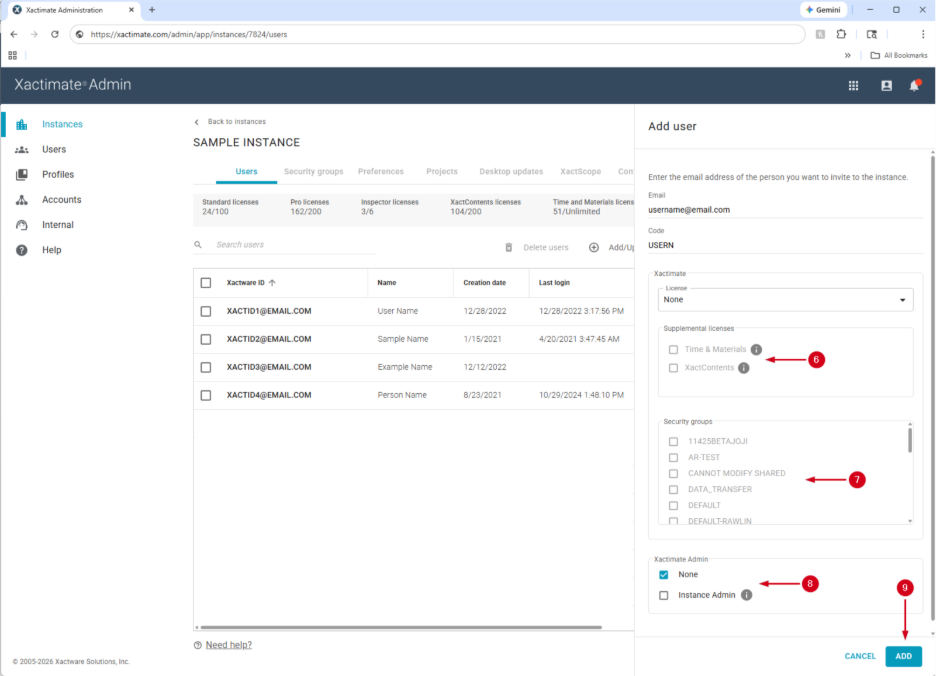
Task: Click the info icon beside Time & Materials
Action: tap(756, 350)
